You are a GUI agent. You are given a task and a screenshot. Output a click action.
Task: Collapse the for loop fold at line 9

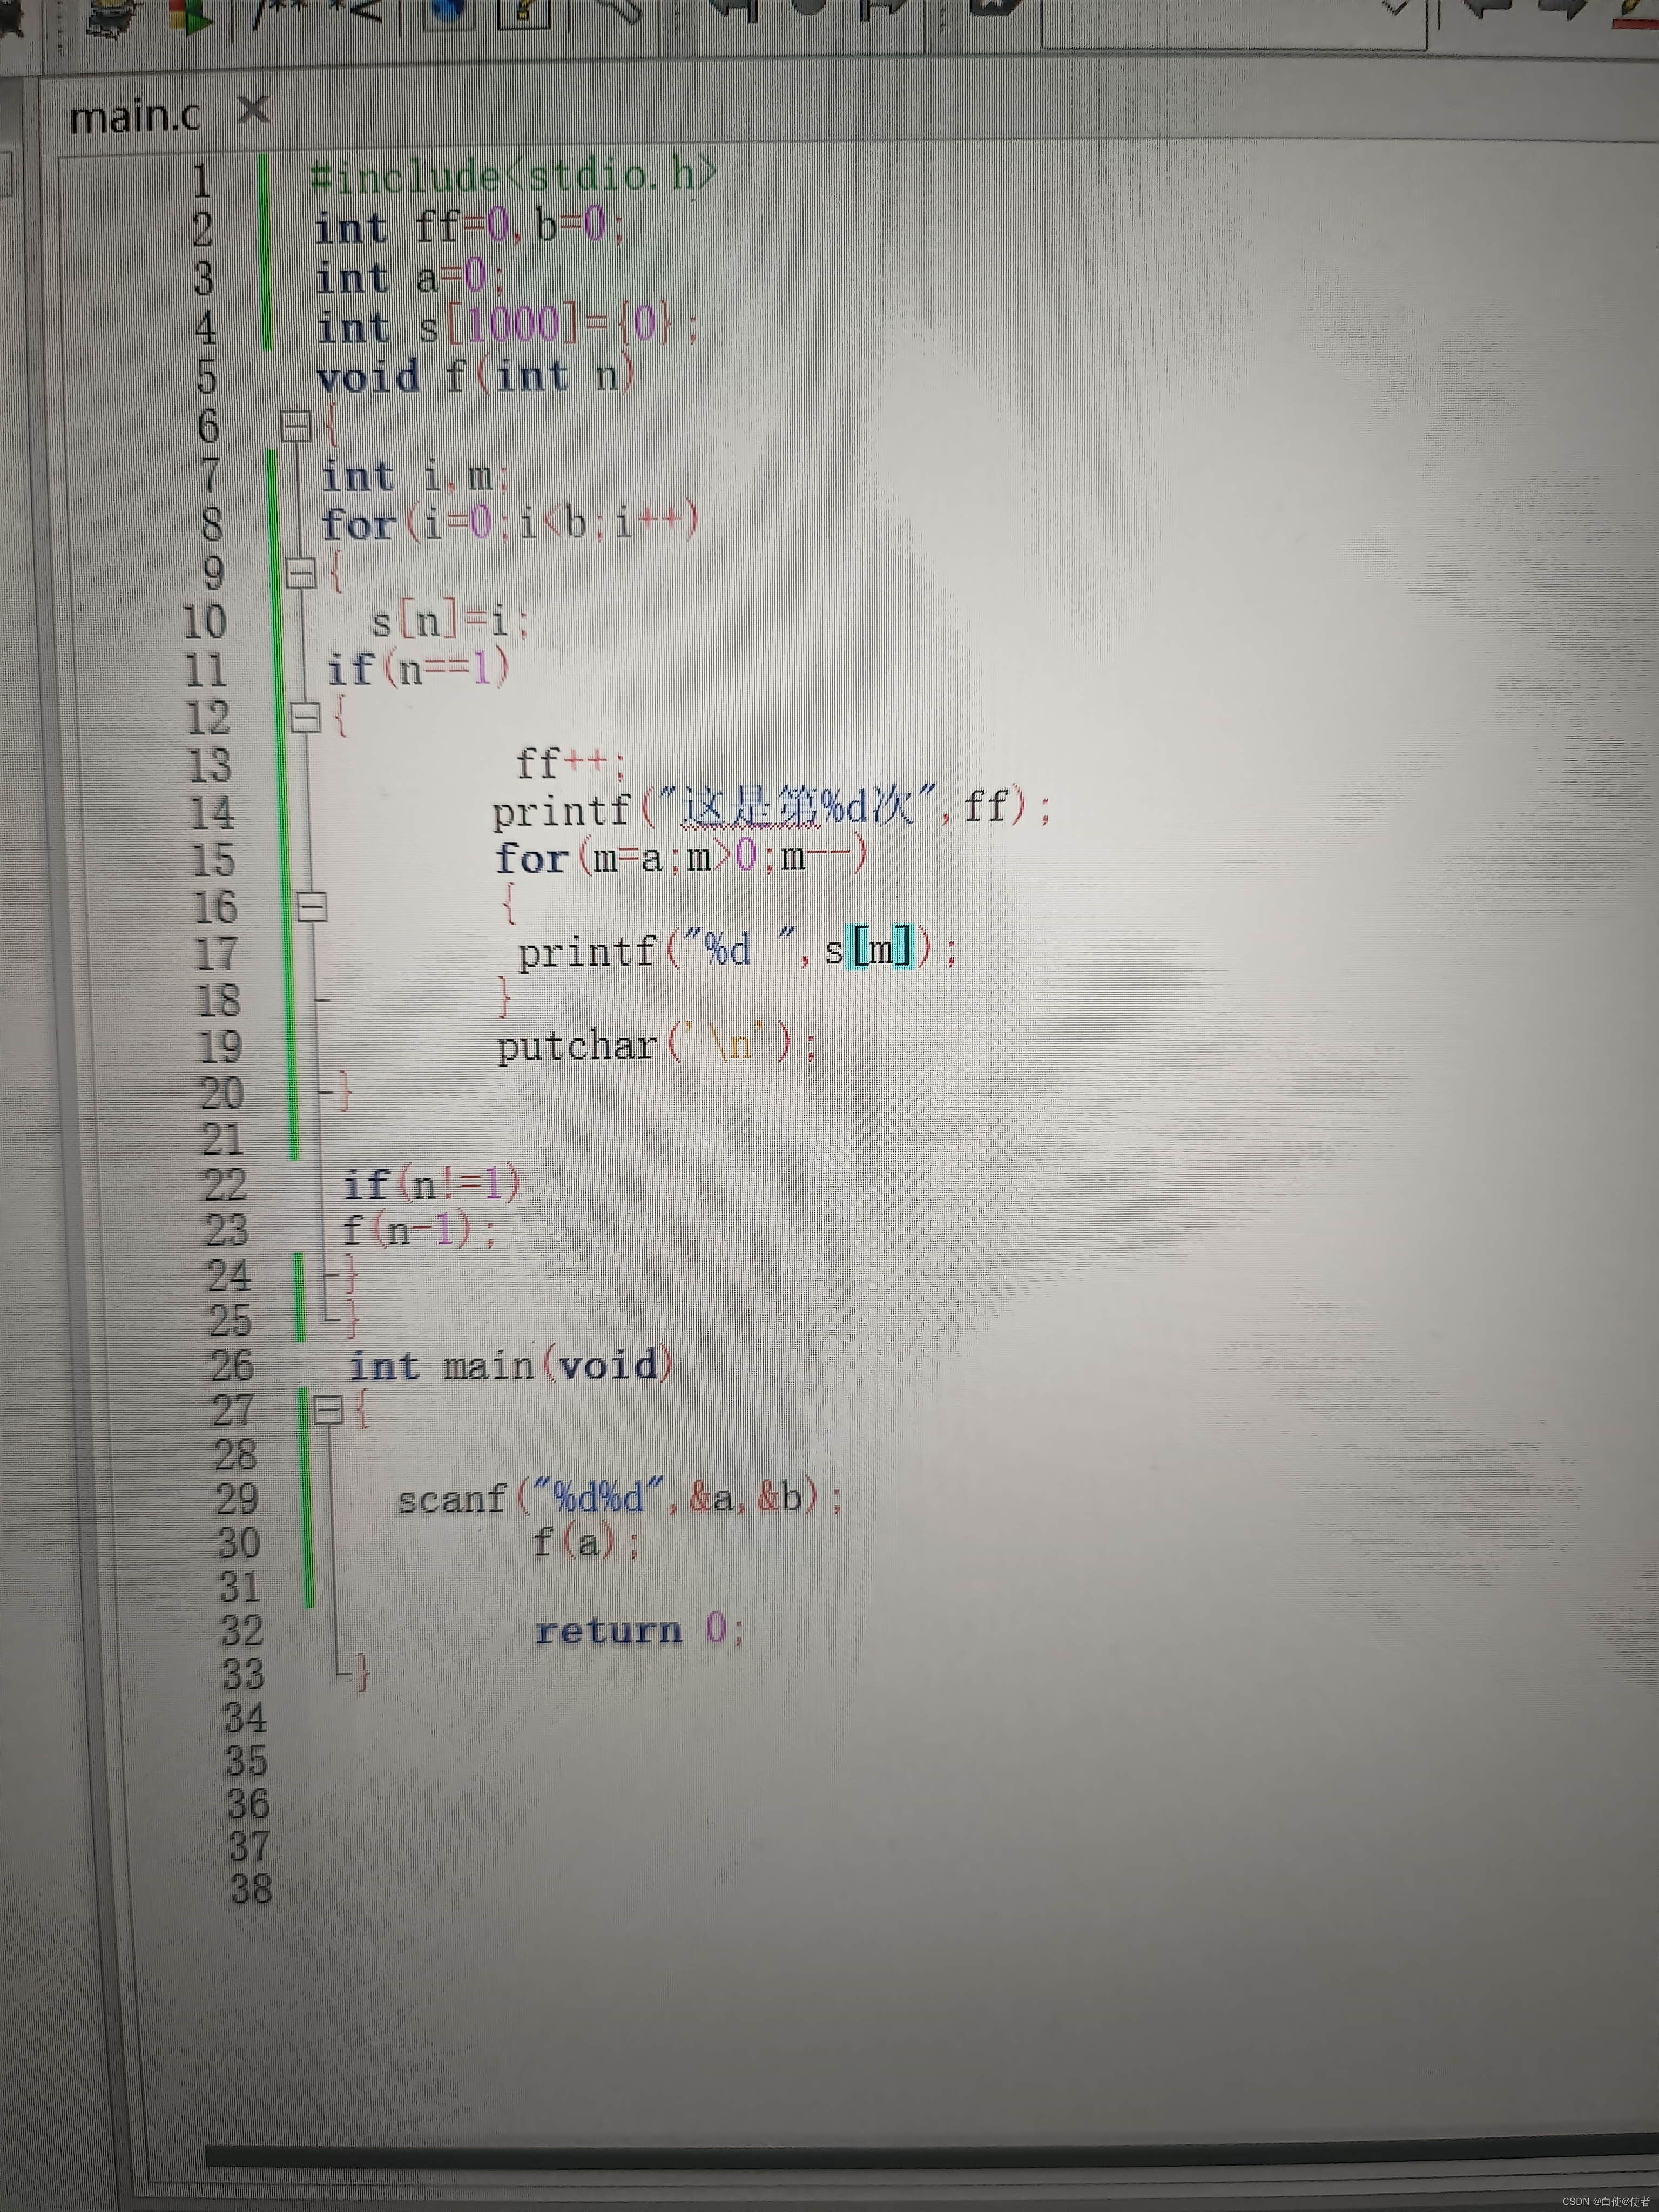[301, 573]
